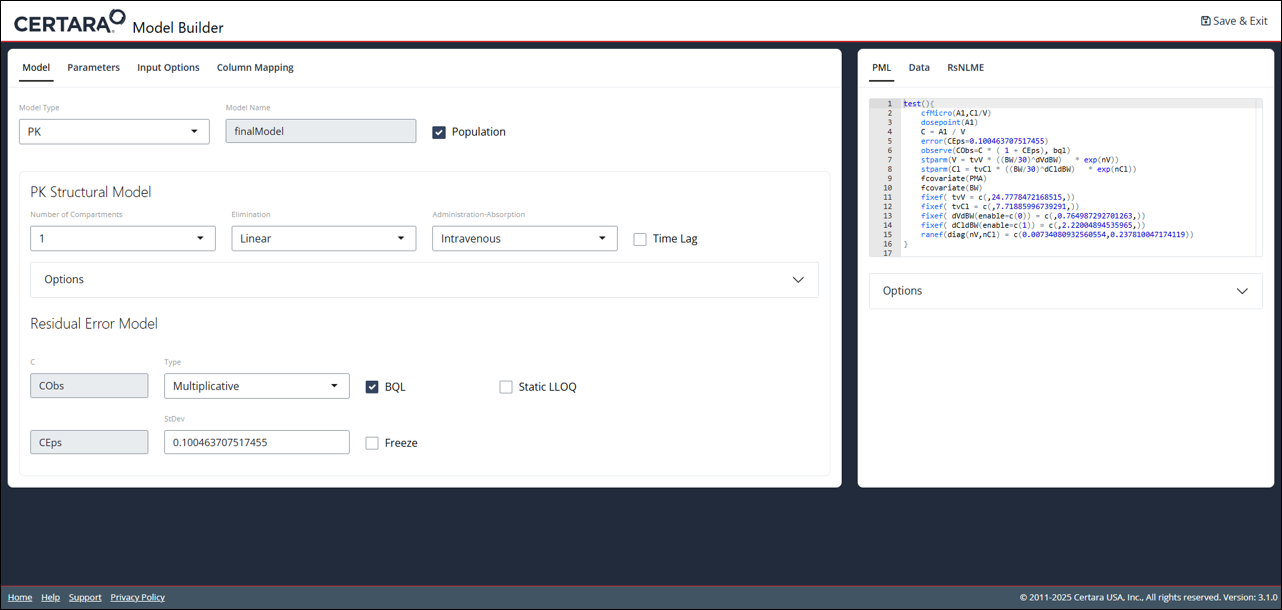This screenshot has height=610, width=1282.
Task: Switch to the Model tab
Action: (x=36, y=68)
